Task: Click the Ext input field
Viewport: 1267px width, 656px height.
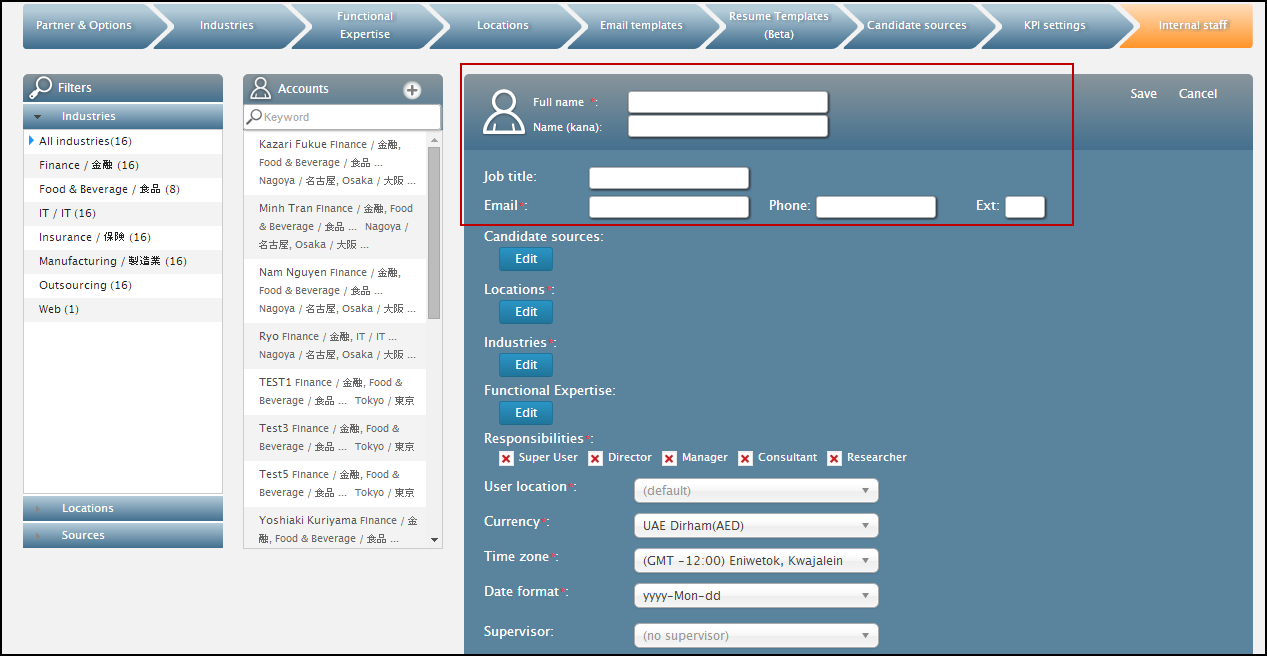Action: pos(1025,207)
